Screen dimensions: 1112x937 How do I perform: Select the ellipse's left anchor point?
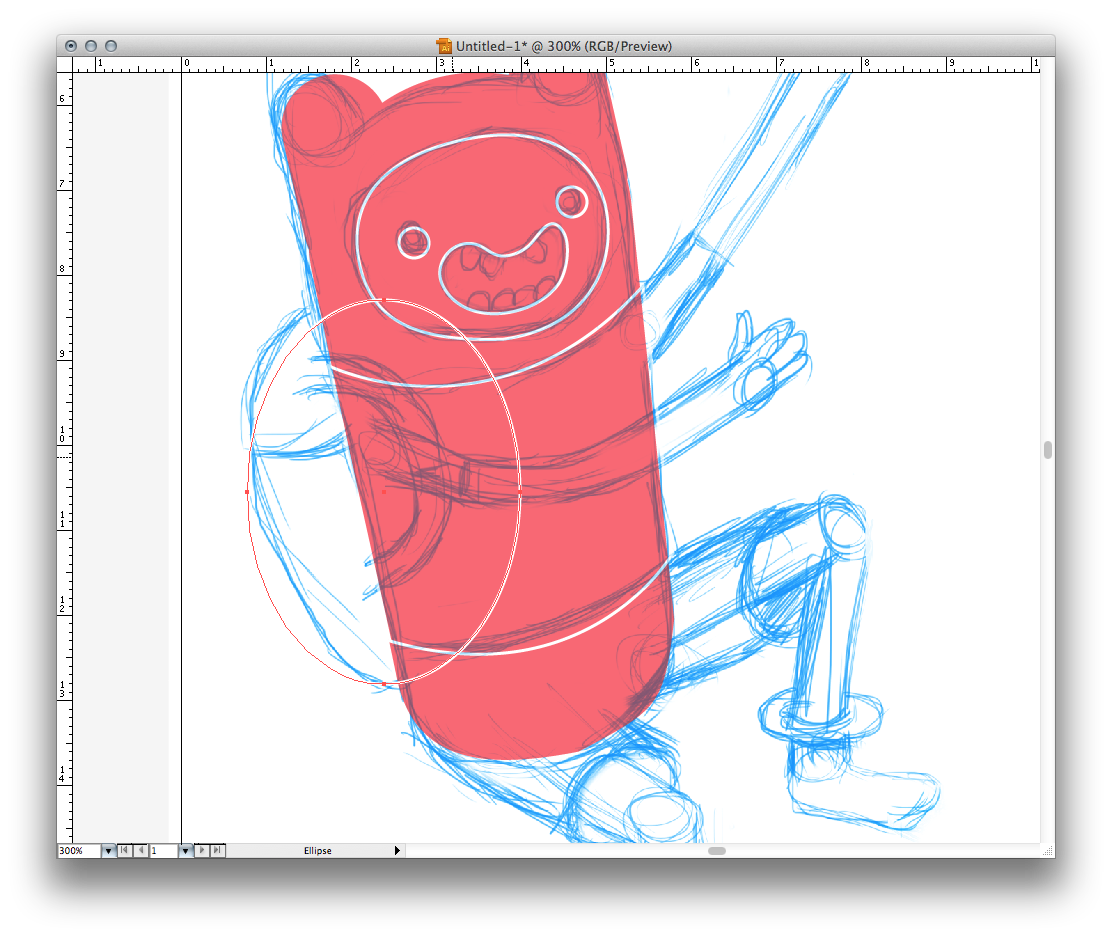coord(247,492)
